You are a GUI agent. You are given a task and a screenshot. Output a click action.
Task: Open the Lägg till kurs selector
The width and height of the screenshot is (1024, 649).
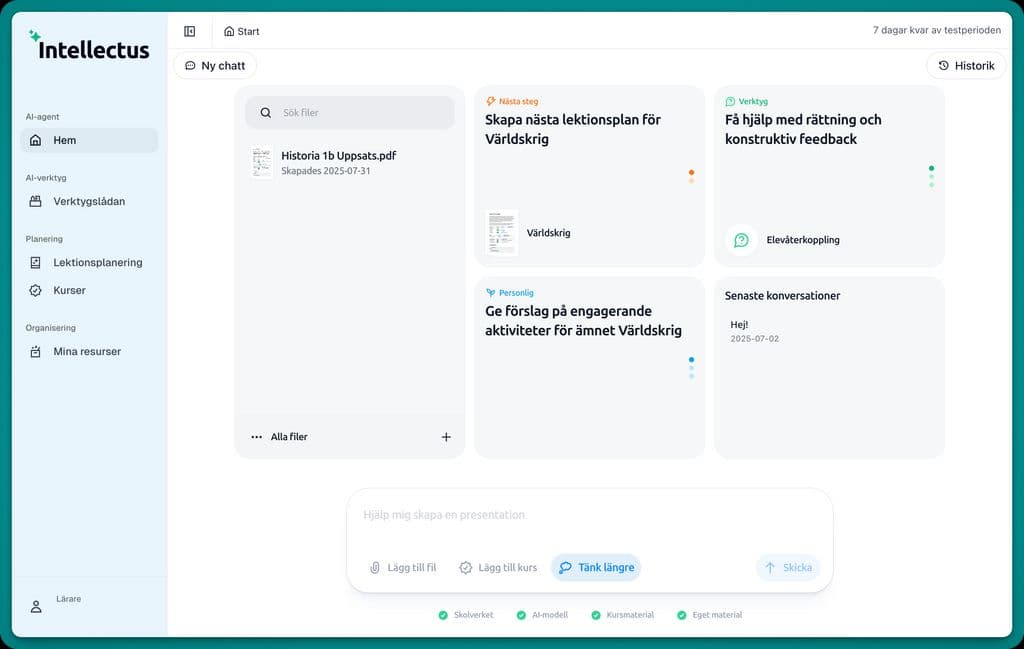pyautogui.click(x=498, y=567)
